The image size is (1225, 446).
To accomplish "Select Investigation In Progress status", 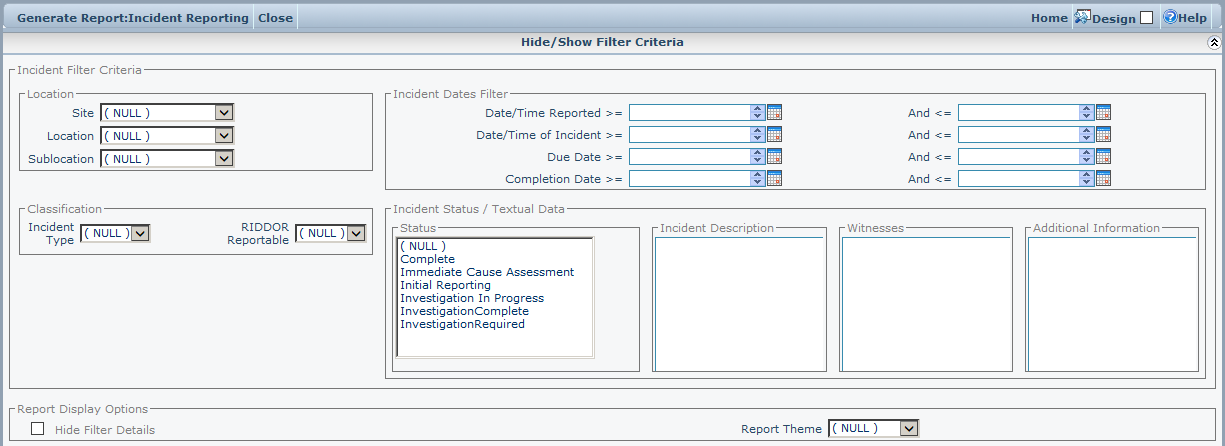I will click(472, 298).
